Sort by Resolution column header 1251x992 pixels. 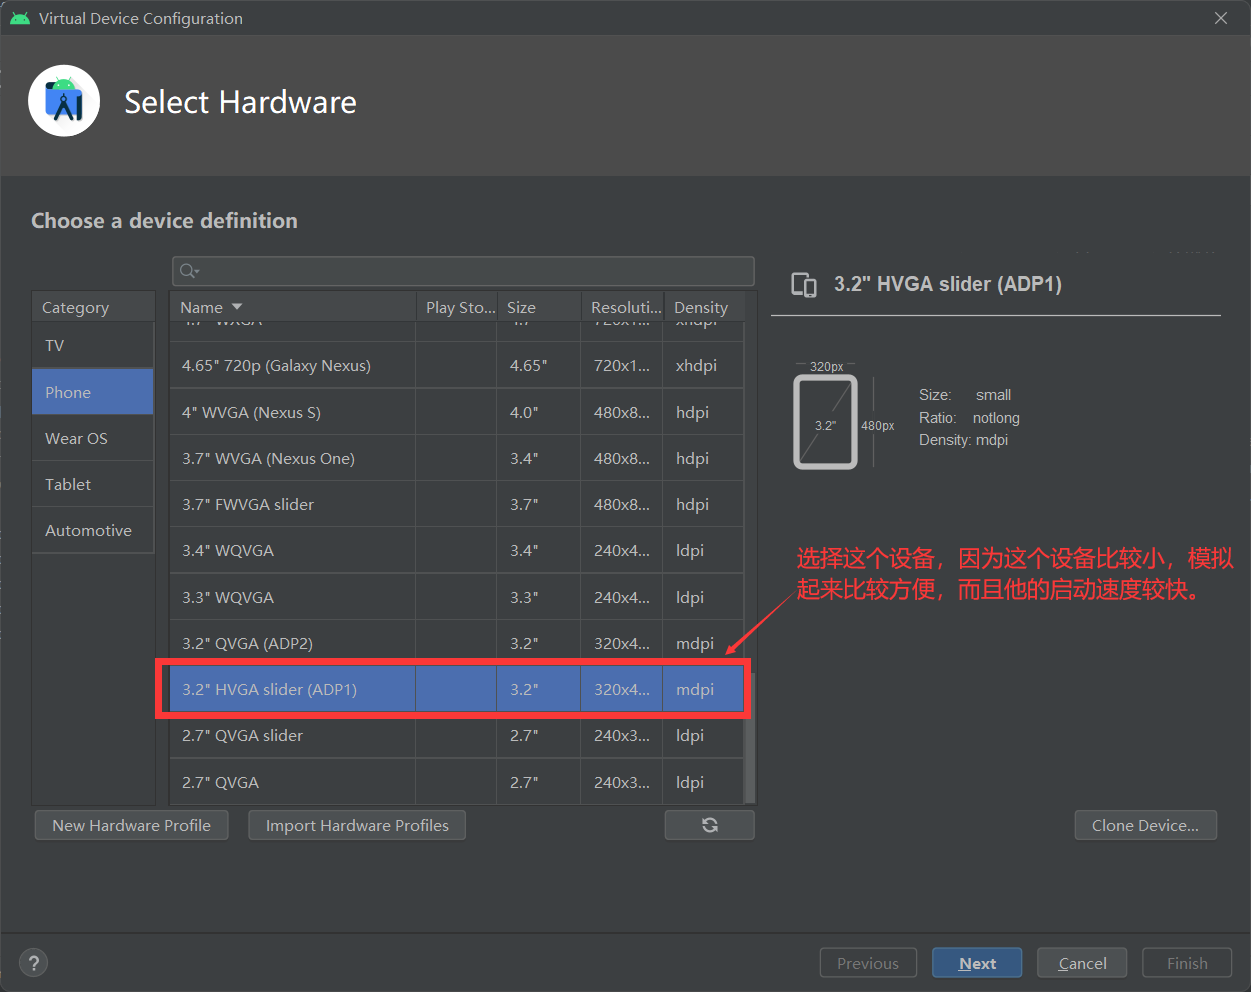pyautogui.click(x=622, y=307)
